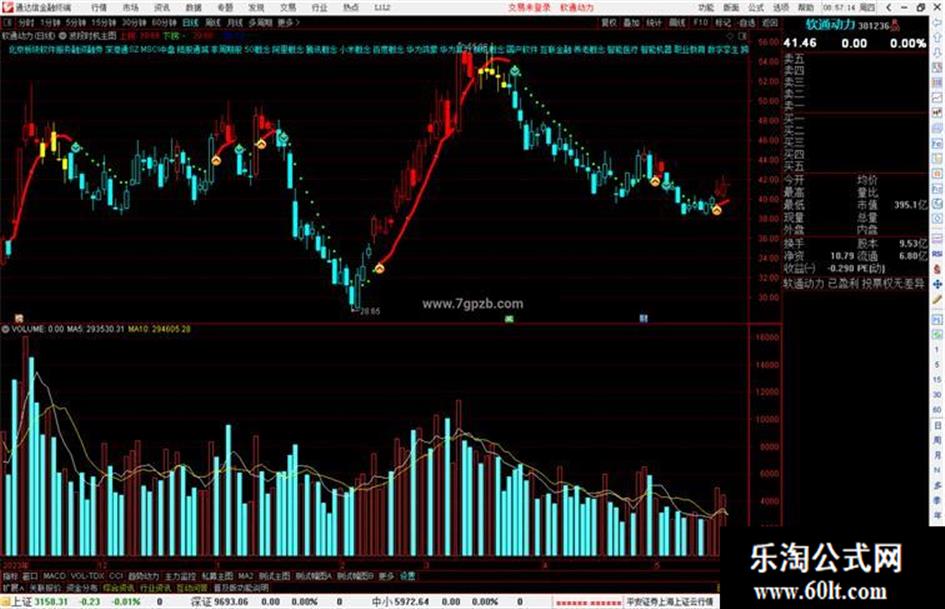Viewport: 945px width, 609px height.
Task: Click the 交易未登录 login link
Action: (x=529, y=8)
